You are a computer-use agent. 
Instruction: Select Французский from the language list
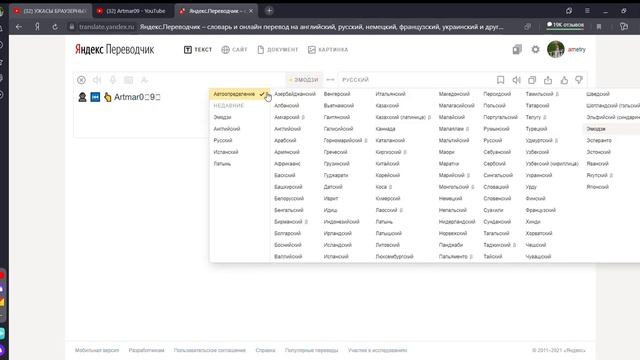540,210
